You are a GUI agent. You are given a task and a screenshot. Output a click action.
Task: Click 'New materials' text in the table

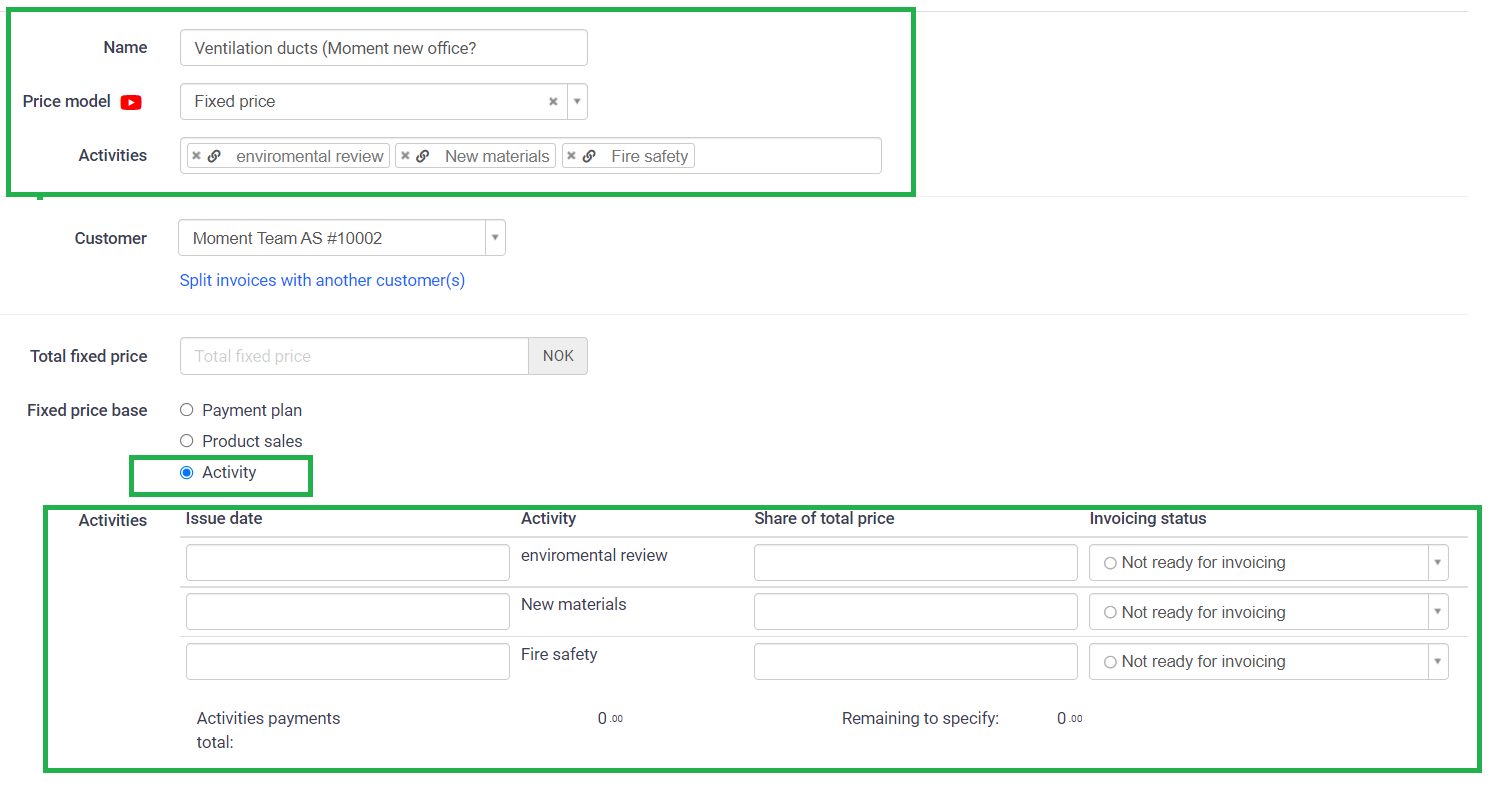(574, 605)
